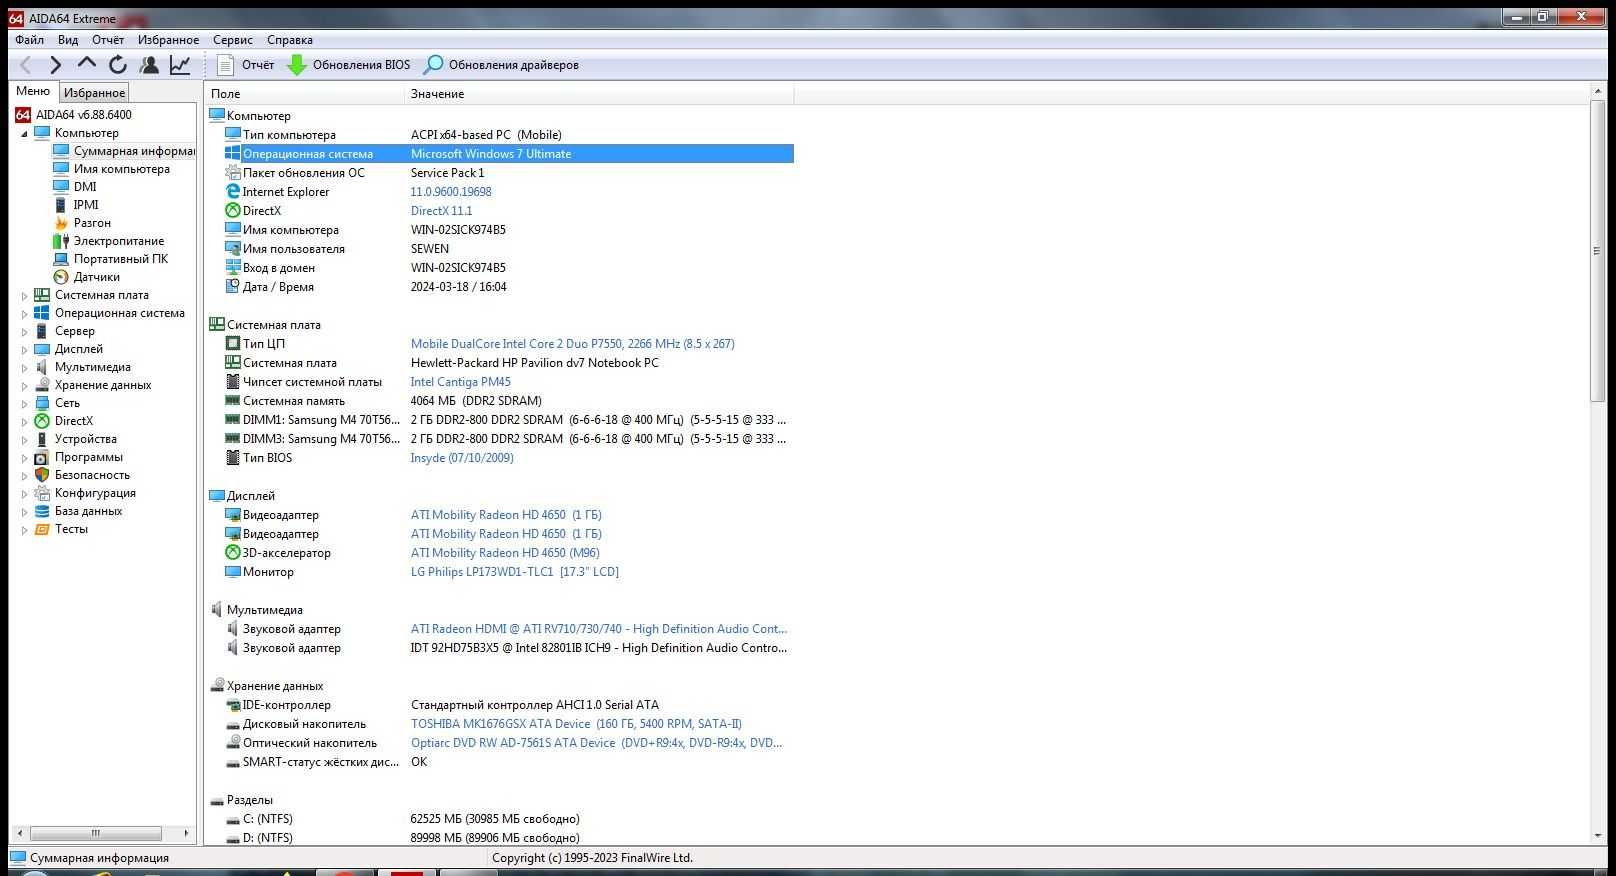Image resolution: width=1616 pixels, height=876 pixels.
Task: Open the Файл menu
Action: tap(29, 40)
